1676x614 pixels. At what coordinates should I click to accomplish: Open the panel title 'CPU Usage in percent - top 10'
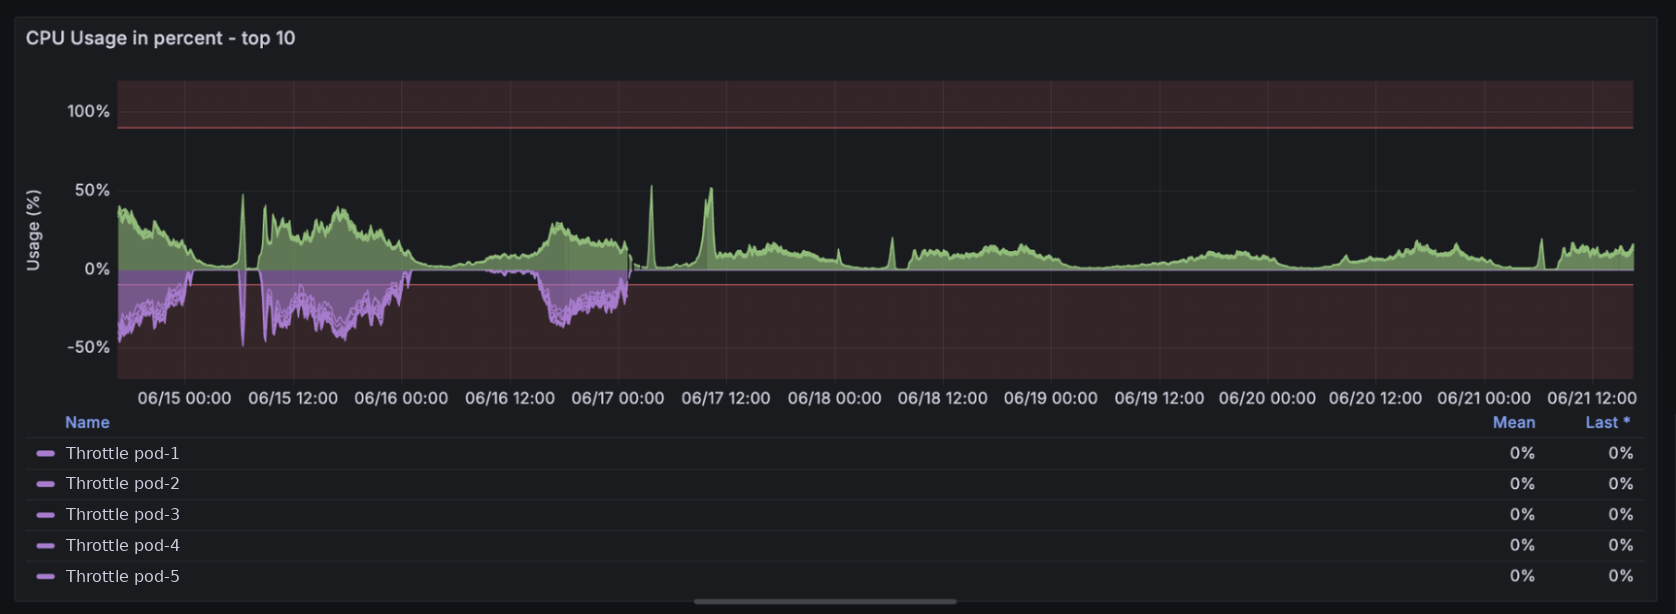pyautogui.click(x=161, y=38)
